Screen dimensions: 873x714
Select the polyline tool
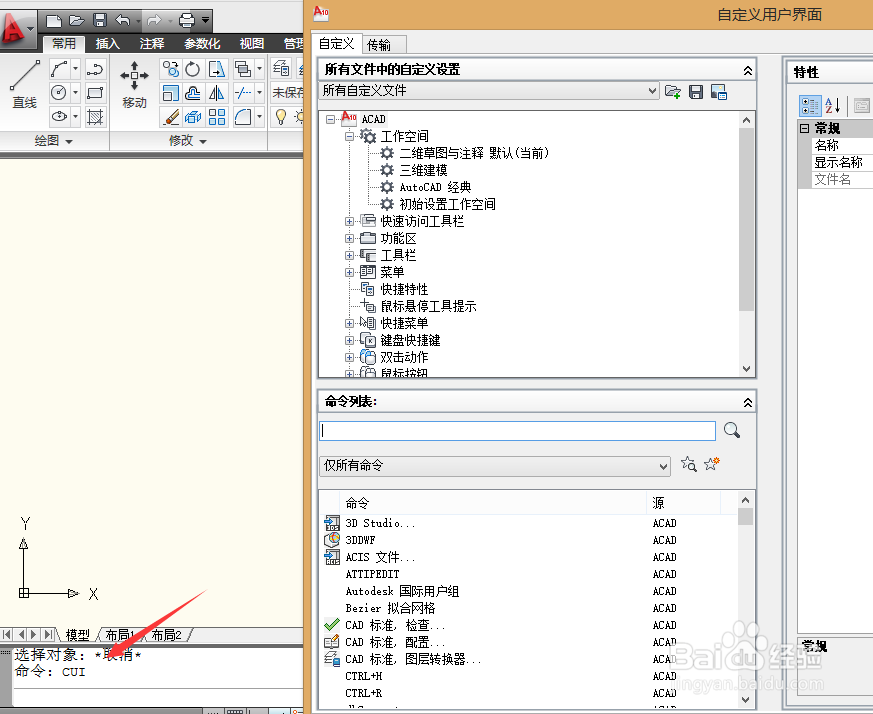click(x=95, y=69)
